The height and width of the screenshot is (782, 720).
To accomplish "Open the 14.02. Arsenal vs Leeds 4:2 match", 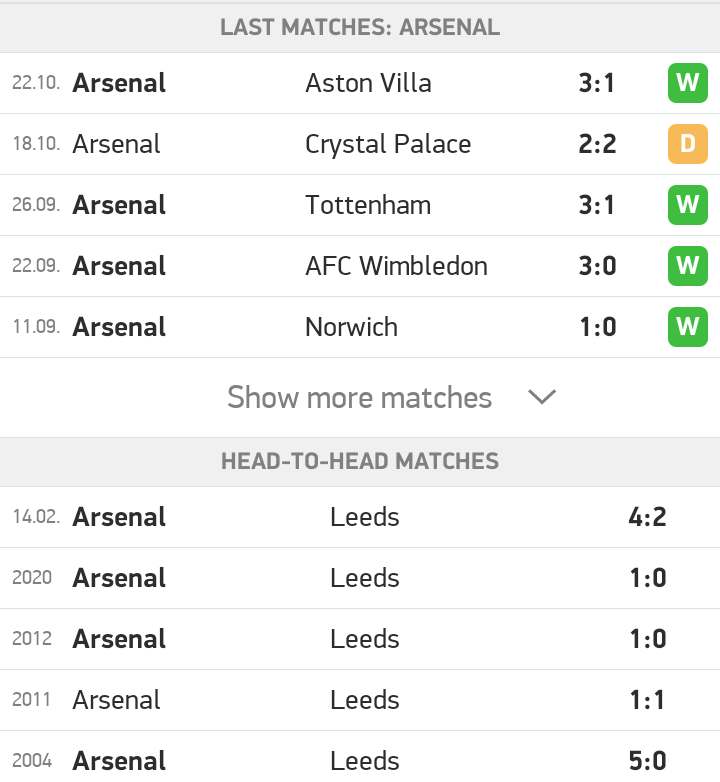I will (360, 517).
